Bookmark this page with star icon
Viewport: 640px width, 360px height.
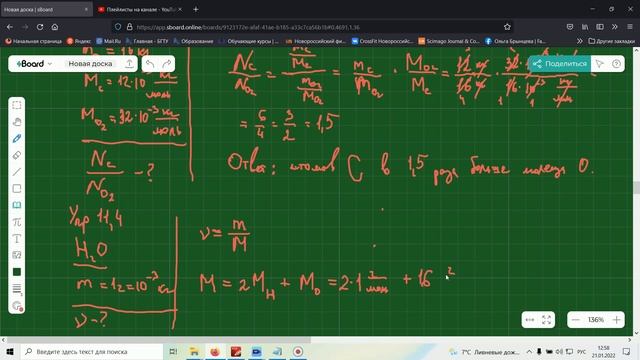(x=507, y=27)
